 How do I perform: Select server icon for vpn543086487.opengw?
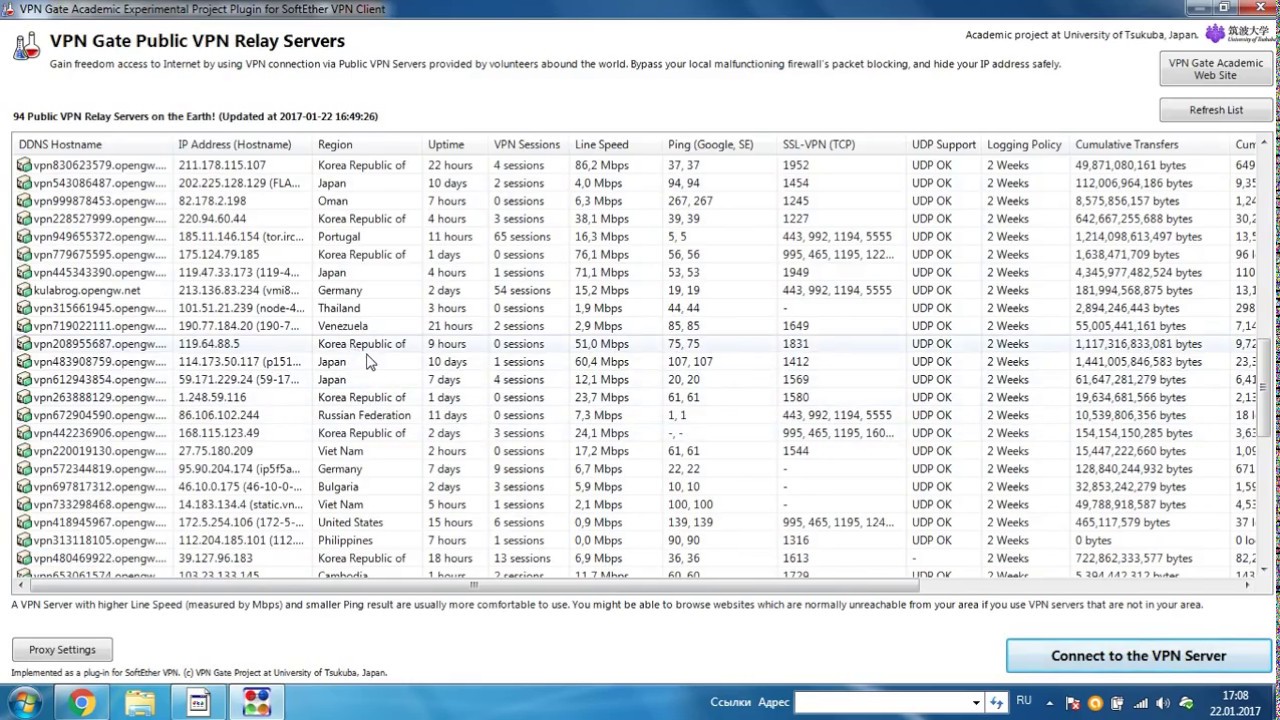tap(24, 183)
